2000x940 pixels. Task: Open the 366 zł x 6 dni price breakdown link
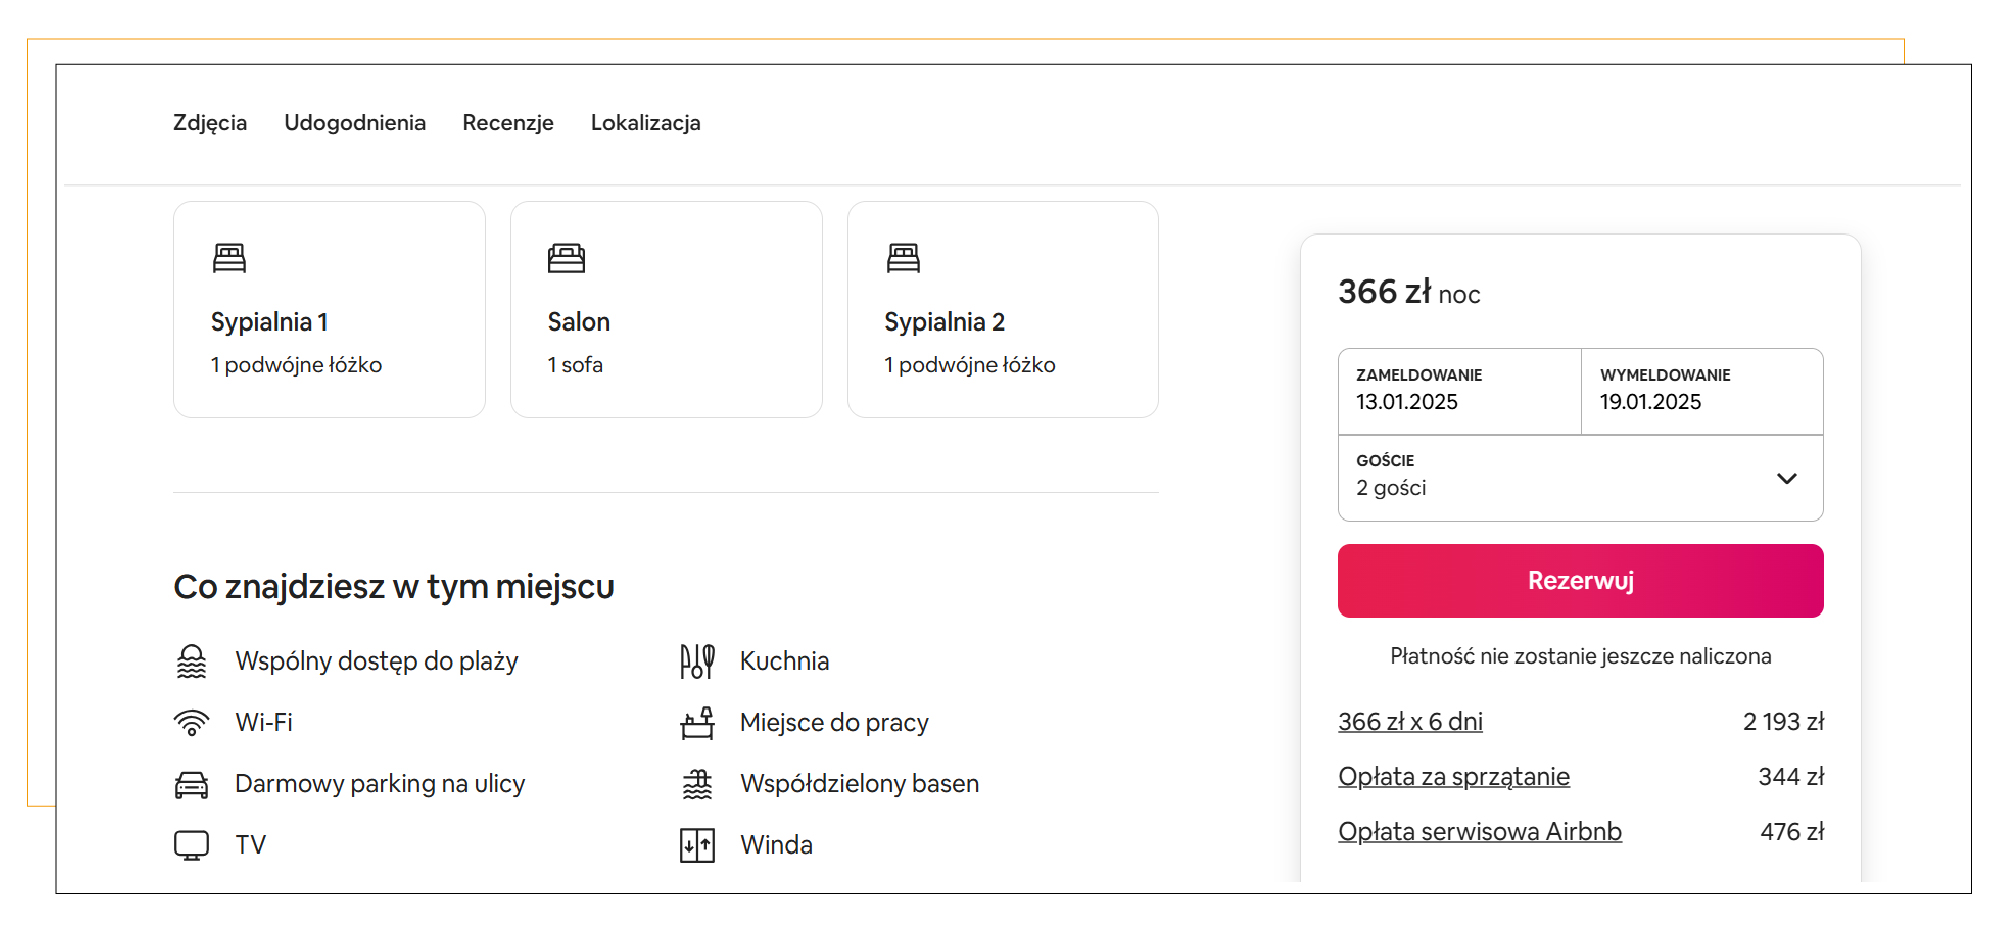(1410, 722)
